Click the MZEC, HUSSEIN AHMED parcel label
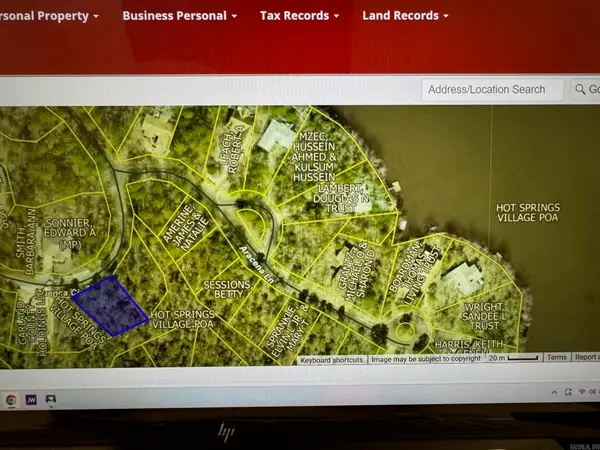This screenshot has height=450, width=600. click(x=314, y=157)
